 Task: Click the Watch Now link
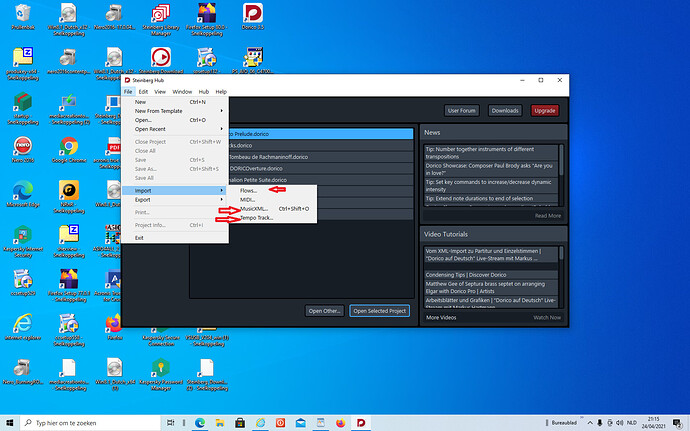click(x=547, y=317)
